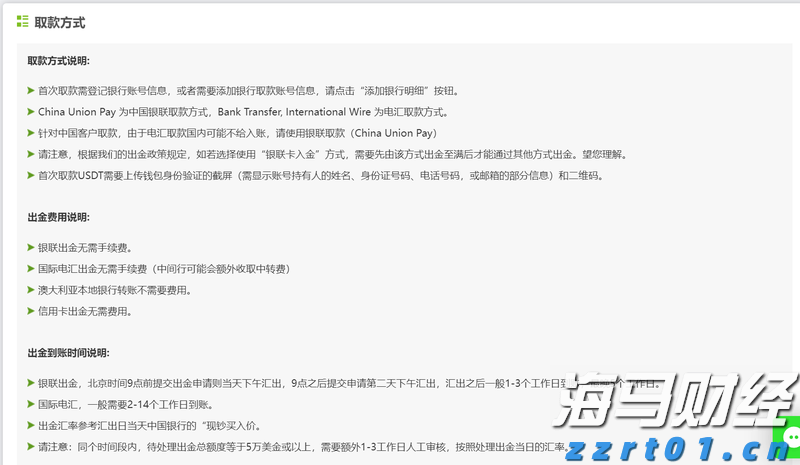The image size is (800, 465).
Task: Click the green list icon beside 取款方式
Action: coord(22,22)
